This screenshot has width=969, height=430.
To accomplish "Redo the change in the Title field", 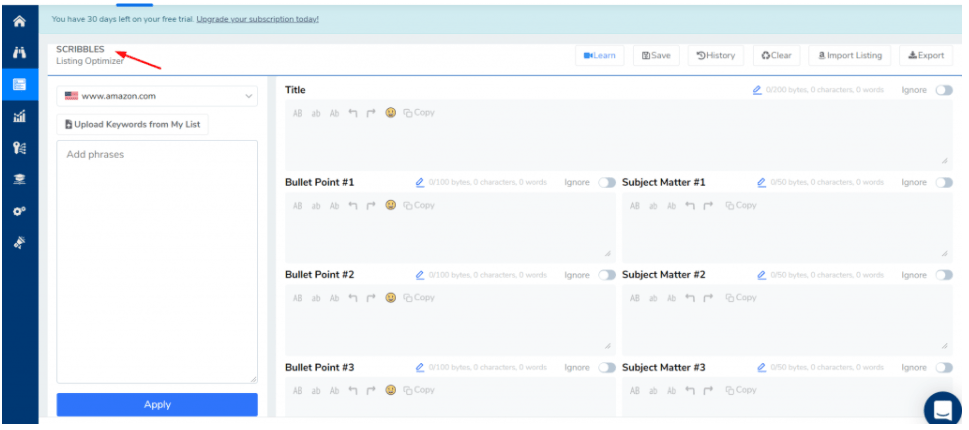I will (371, 113).
